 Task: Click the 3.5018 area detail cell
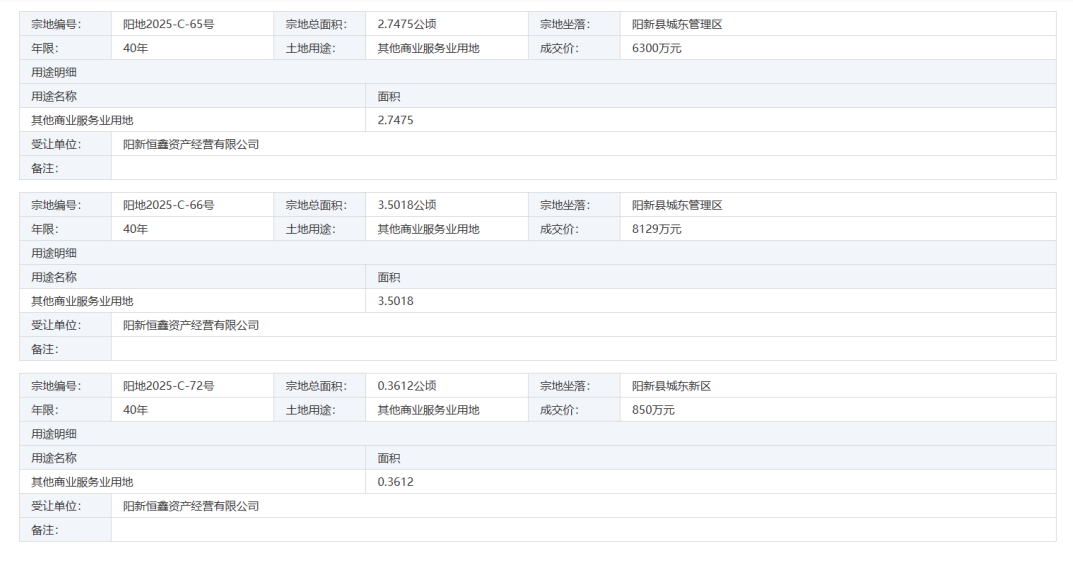pyautogui.click(x=395, y=301)
